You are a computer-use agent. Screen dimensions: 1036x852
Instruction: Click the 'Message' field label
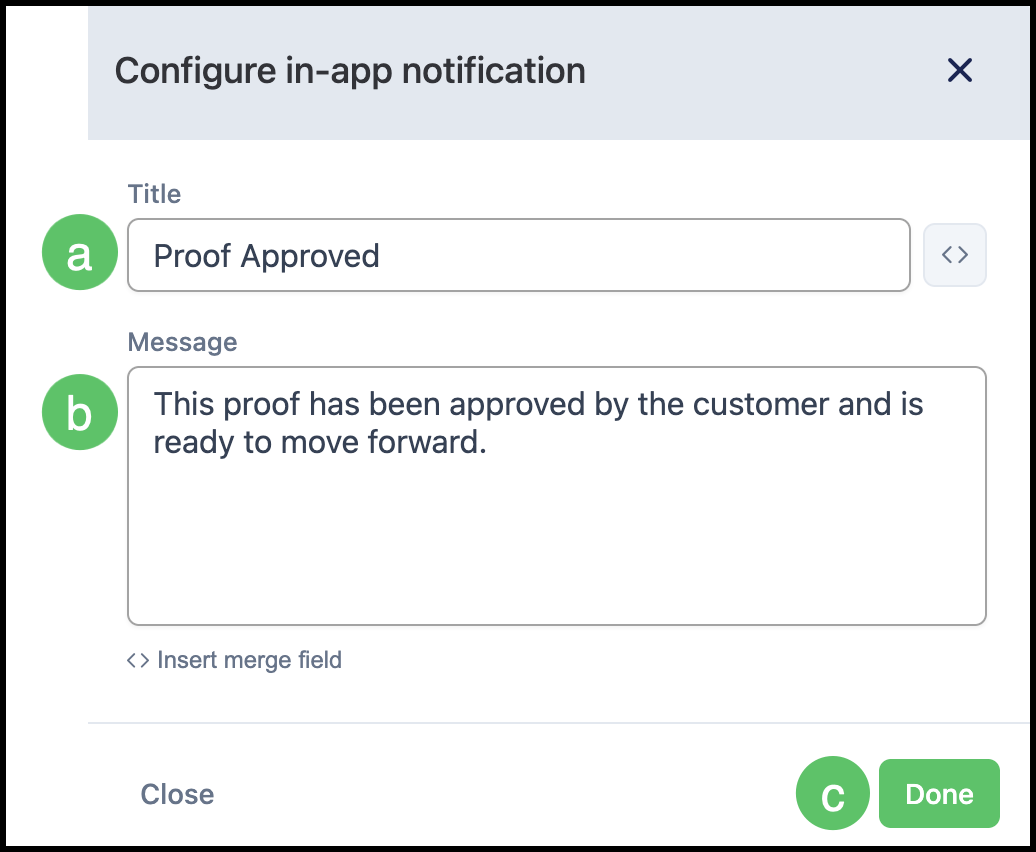coord(182,342)
